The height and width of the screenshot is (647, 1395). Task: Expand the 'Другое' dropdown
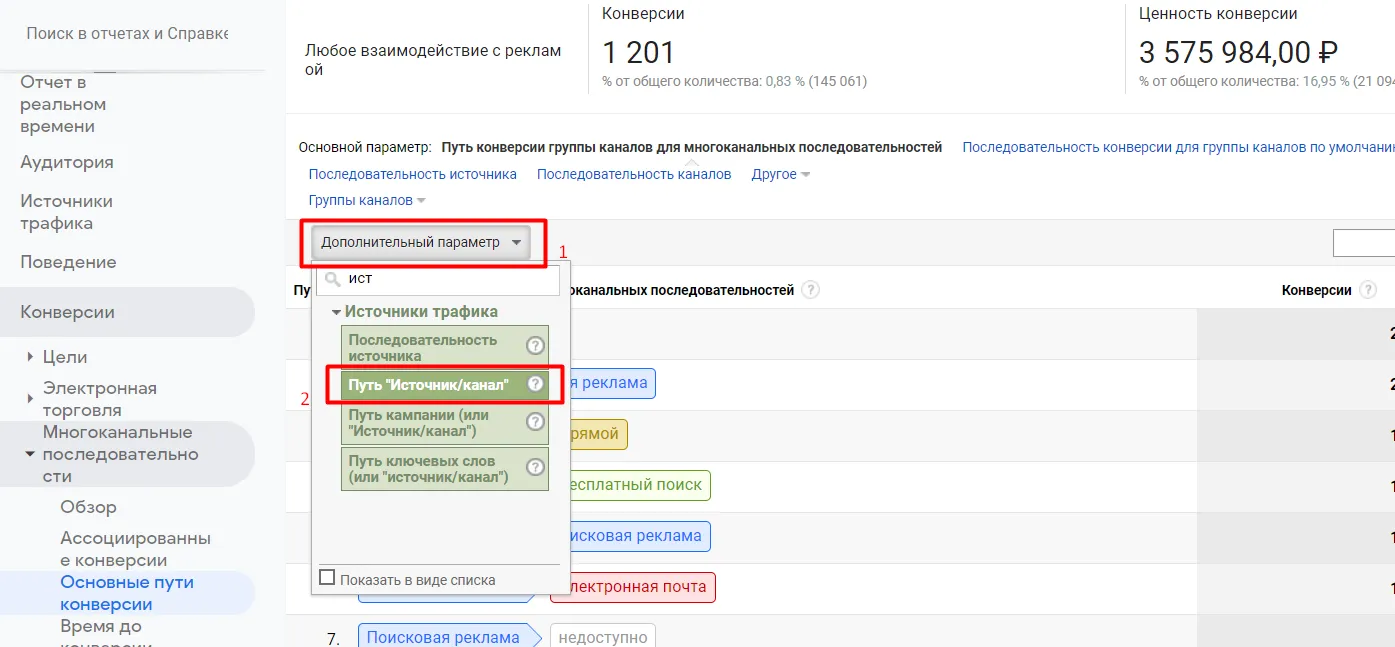(x=781, y=174)
